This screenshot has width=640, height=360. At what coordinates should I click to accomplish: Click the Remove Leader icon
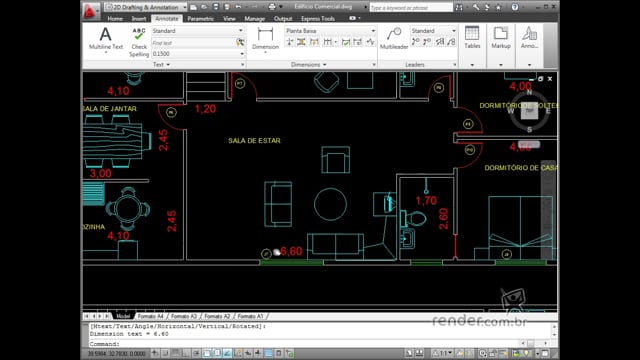click(x=427, y=42)
